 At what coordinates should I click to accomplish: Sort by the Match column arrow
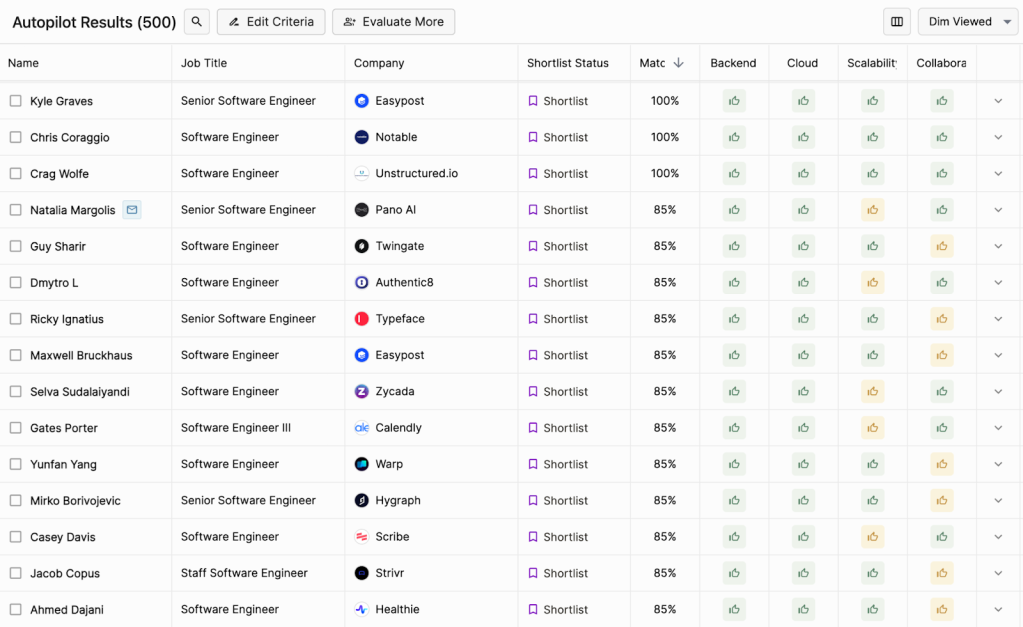pyautogui.click(x=678, y=63)
